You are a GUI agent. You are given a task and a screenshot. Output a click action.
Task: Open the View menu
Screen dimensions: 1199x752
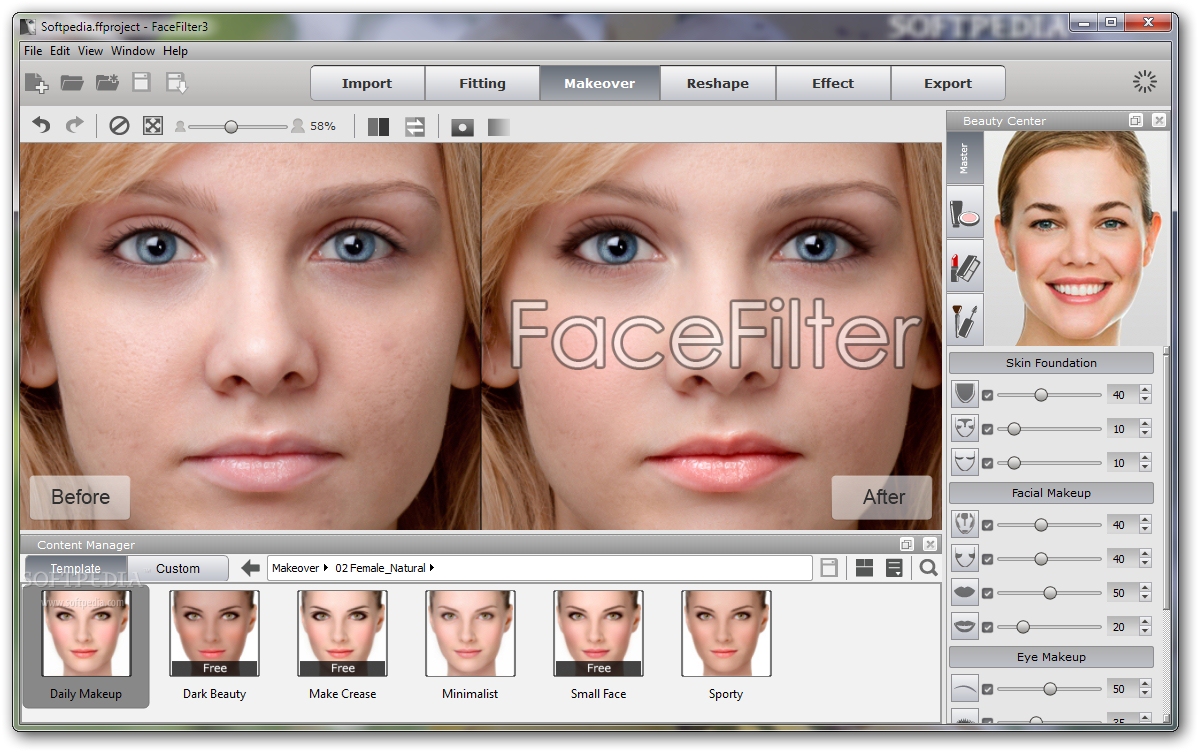pyautogui.click(x=90, y=50)
